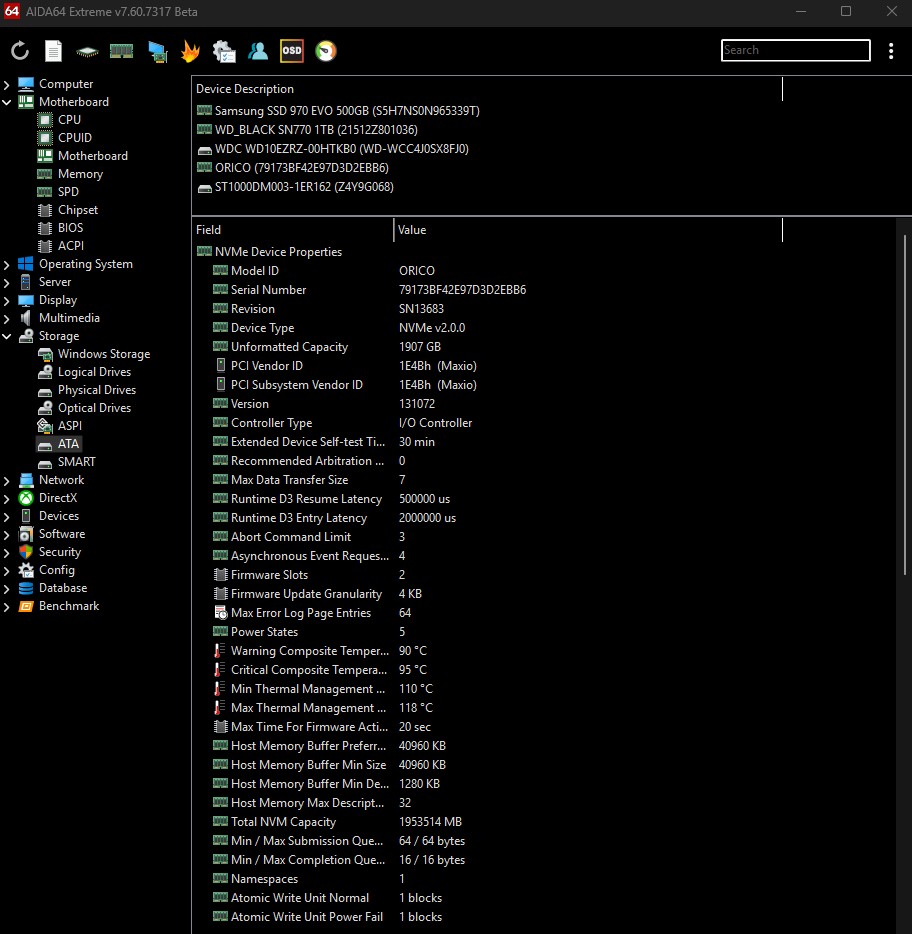Expand the Computer tree node
This screenshot has height=934, width=912.
pos(7,85)
